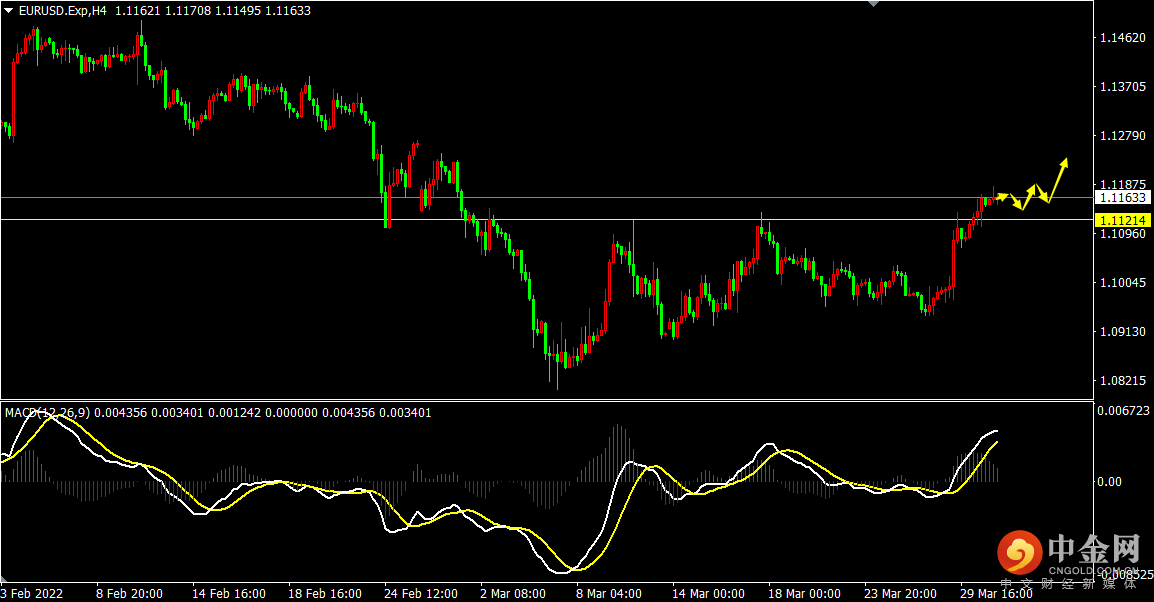Image resolution: width=1154 pixels, height=602 pixels.
Task: Open the chart menu triangle beside EURUSD.Exp
Action: [x=9, y=10]
